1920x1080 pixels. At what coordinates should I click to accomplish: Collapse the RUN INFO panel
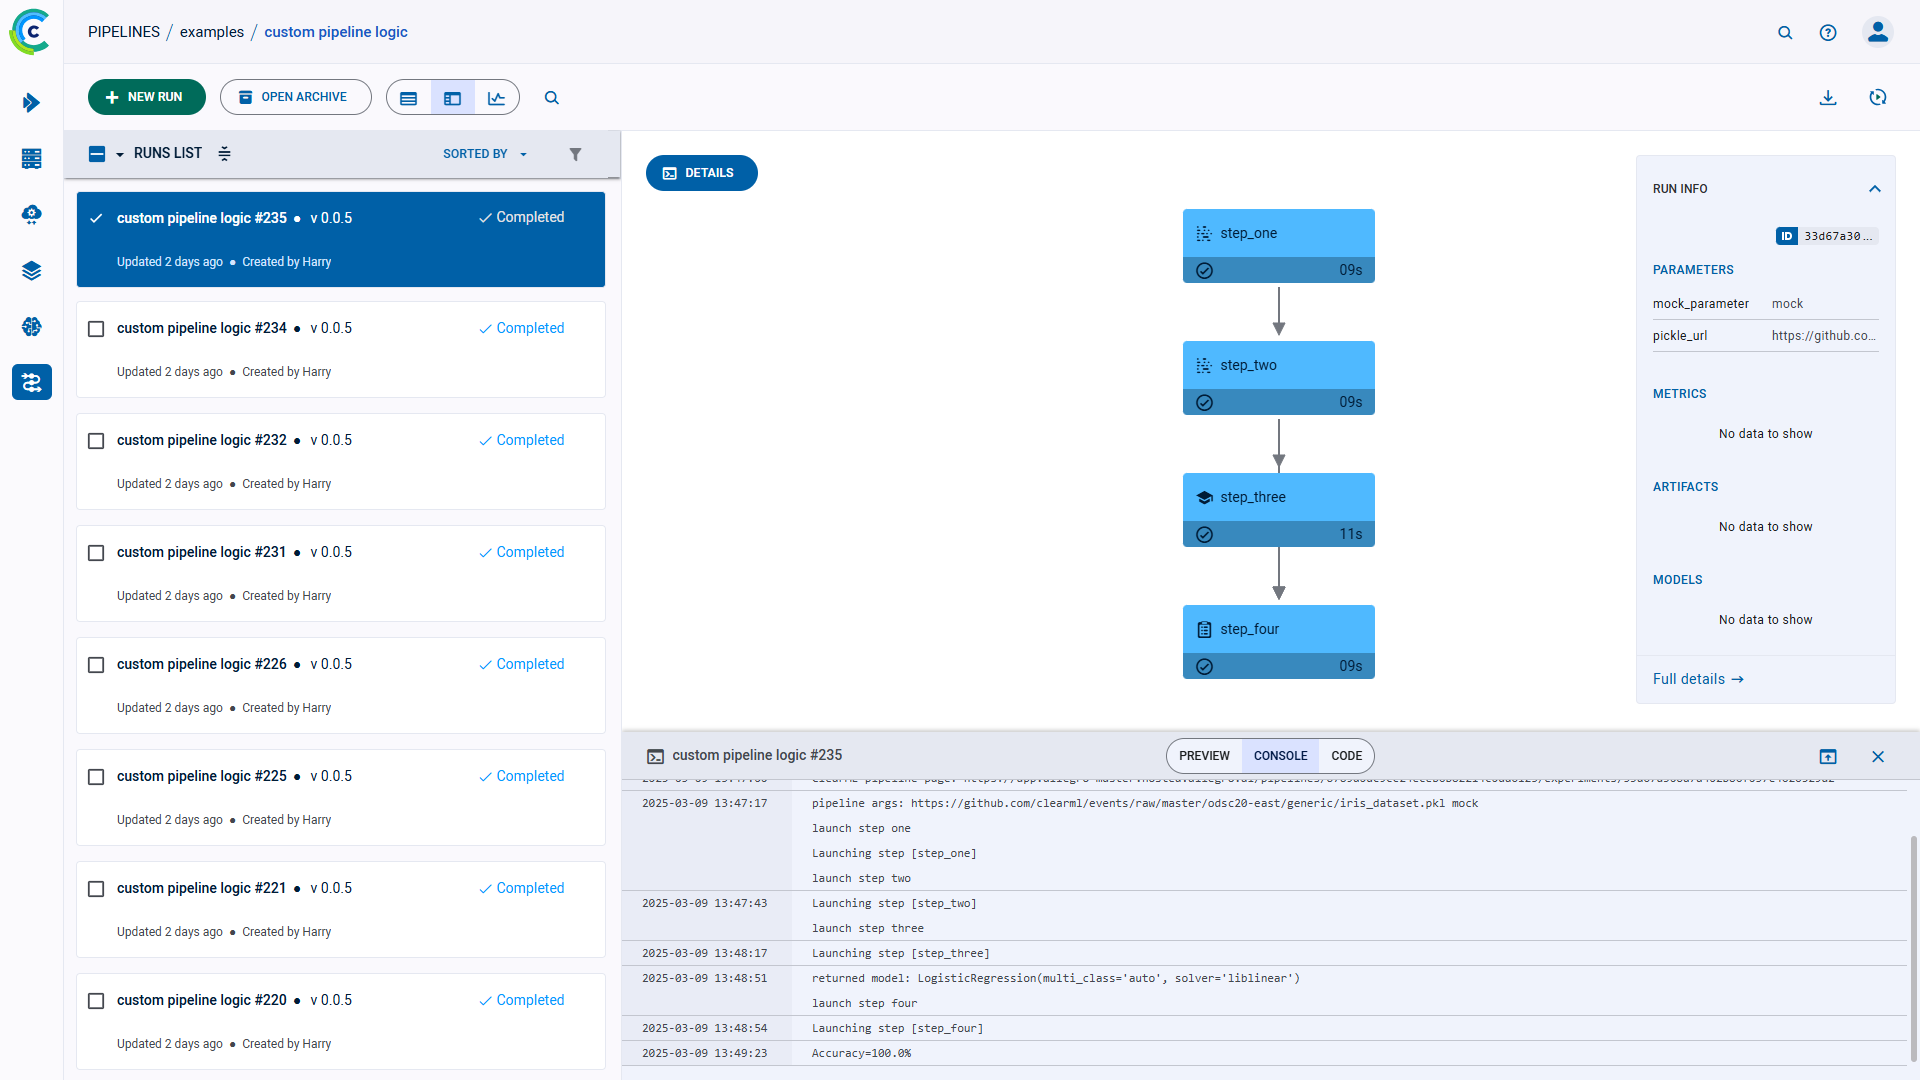[1874, 188]
